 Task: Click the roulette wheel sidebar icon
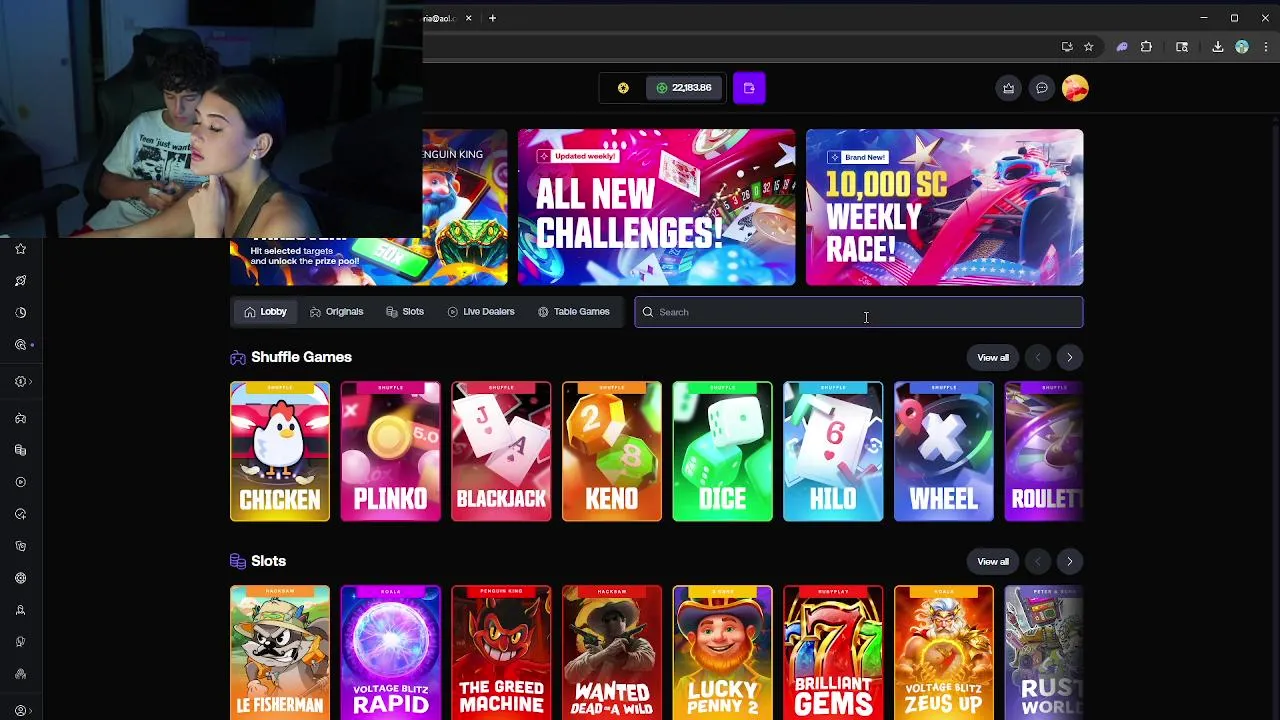[20, 578]
